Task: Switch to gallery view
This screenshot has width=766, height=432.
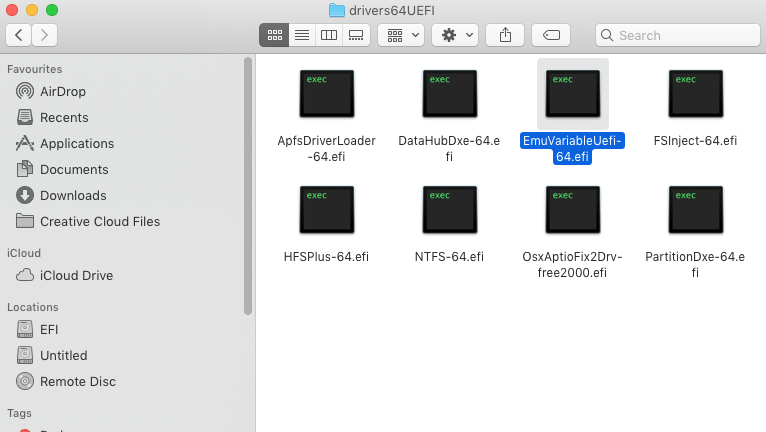Action: click(356, 35)
